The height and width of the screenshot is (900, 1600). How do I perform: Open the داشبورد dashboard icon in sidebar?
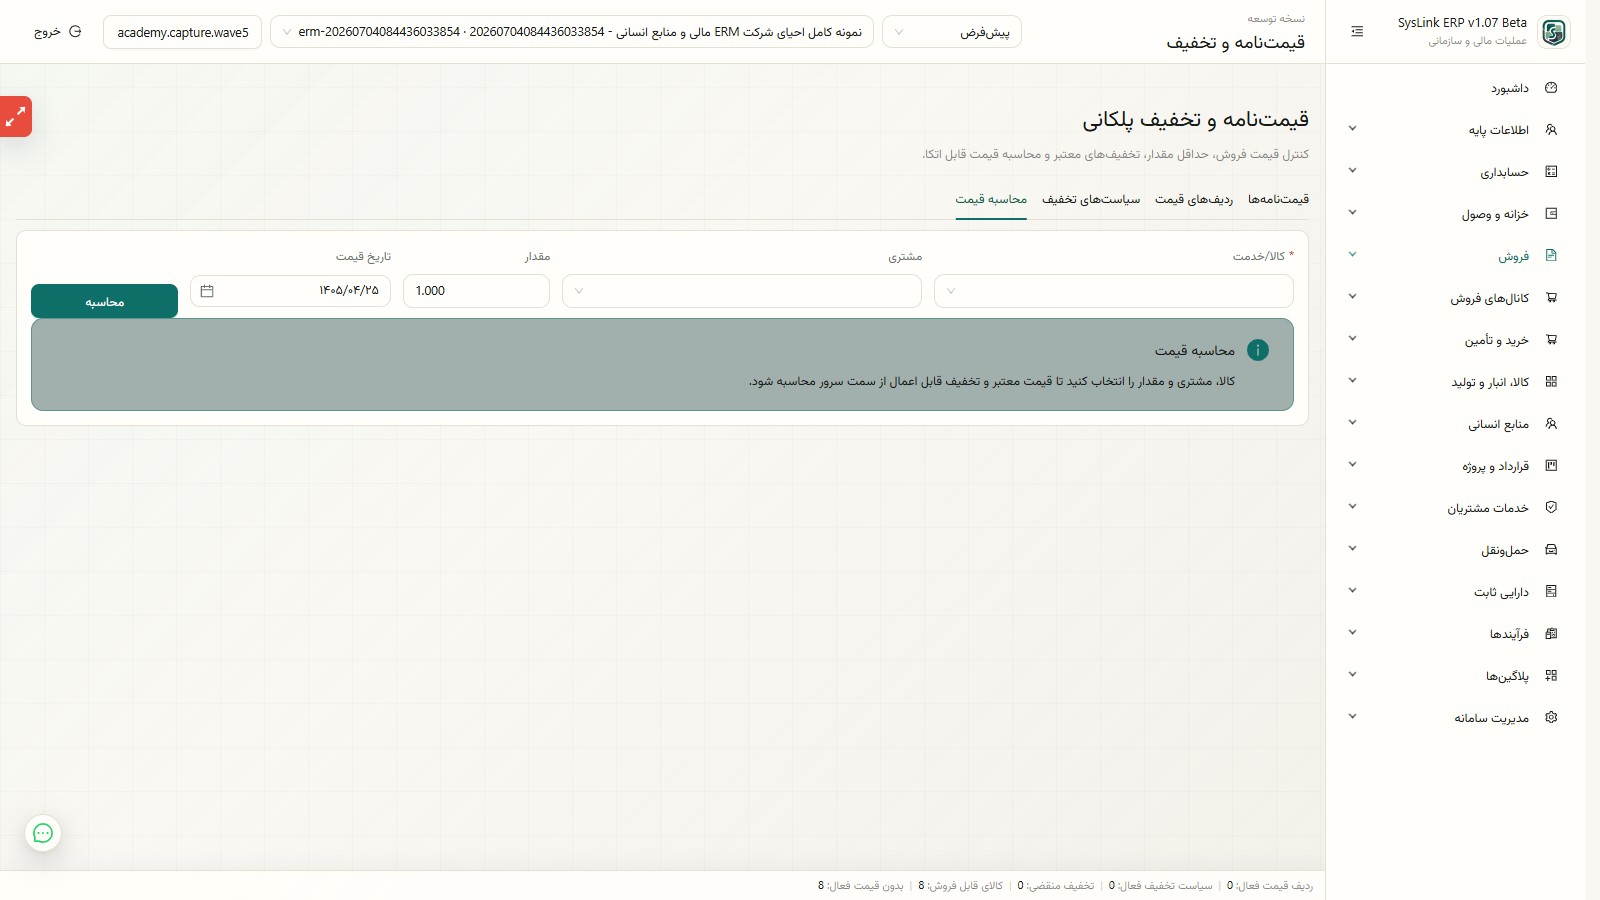(1551, 88)
